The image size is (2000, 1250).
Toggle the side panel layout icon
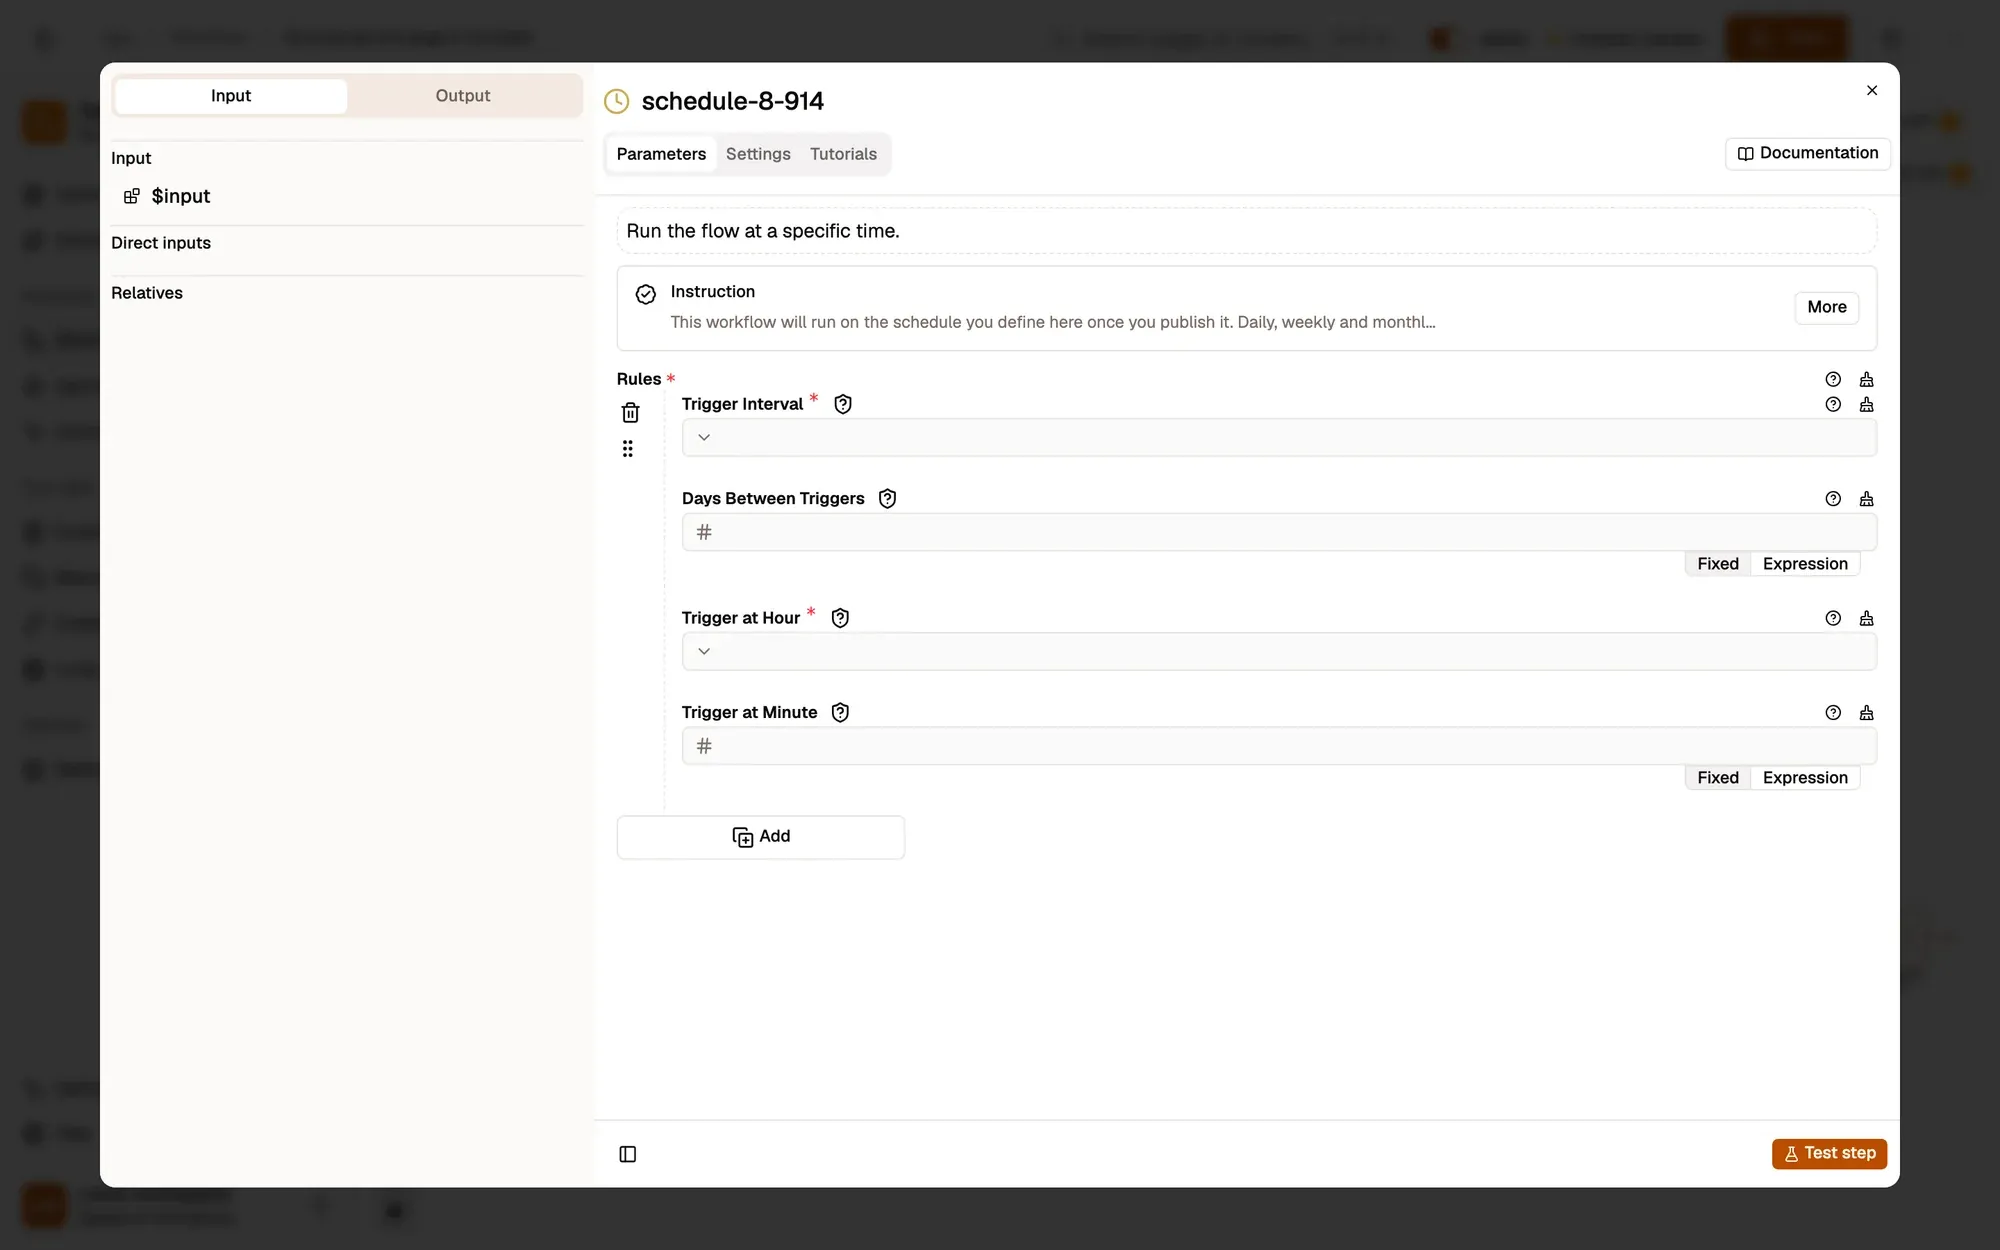point(628,1154)
